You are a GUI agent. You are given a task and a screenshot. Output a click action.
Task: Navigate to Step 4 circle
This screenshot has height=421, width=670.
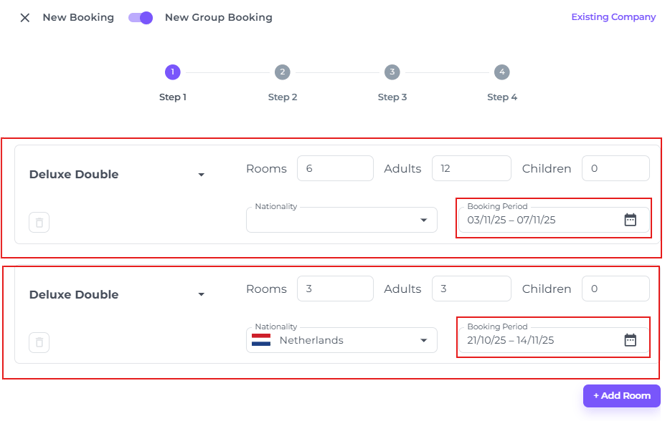tap(502, 72)
